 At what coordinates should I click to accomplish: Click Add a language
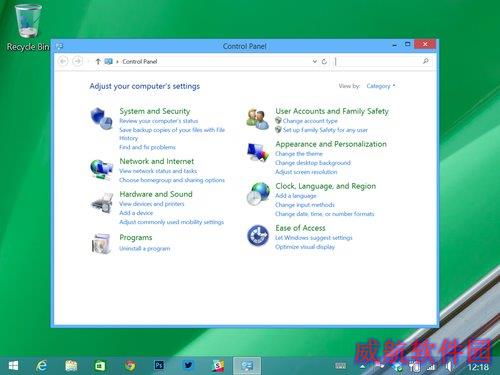pos(296,196)
